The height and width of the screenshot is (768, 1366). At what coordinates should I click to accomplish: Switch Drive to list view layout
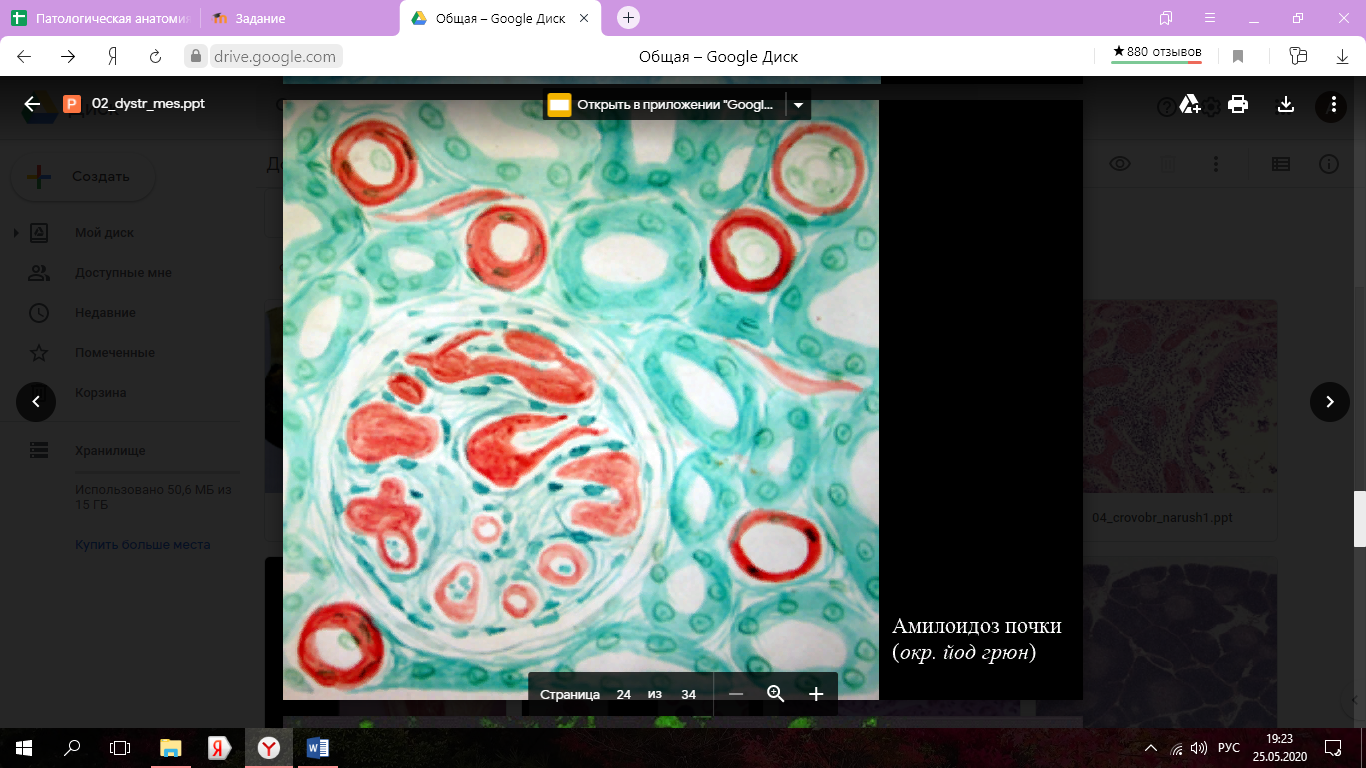[x=1280, y=164]
